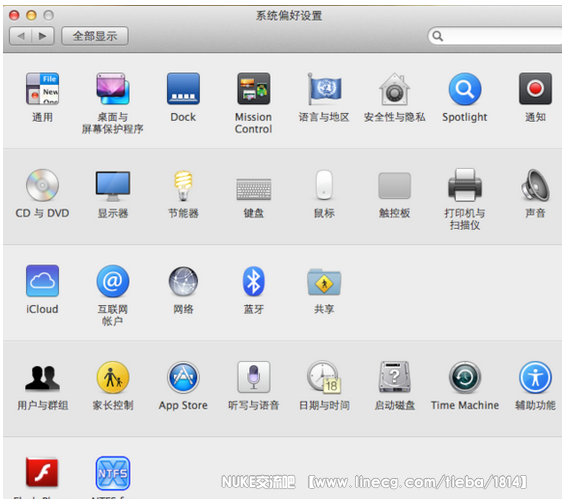Image resolution: width=562 pixels, height=499 pixels.
Task: Open 安全性与隐私 preferences
Action: click(x=394, y=89)
